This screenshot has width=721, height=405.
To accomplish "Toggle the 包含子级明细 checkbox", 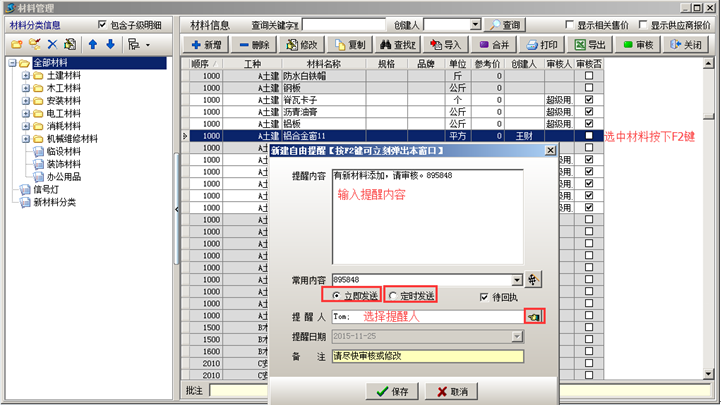I will coord(103,24).
